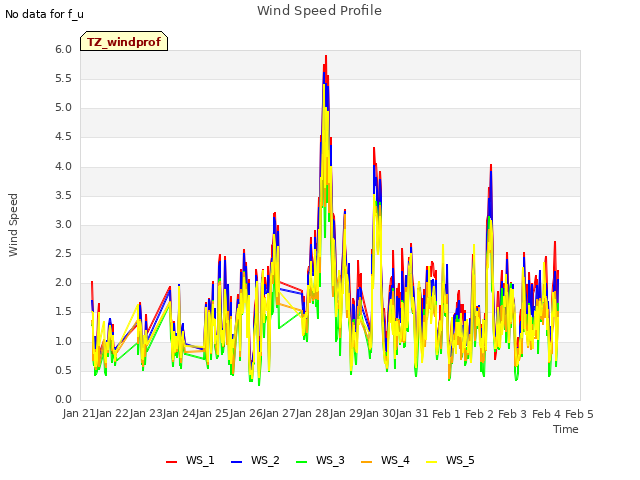The height and width of the screenshot is (480, 640).
Task: Click the 5.0 y-axis tick label
Action: click(63, 108)
